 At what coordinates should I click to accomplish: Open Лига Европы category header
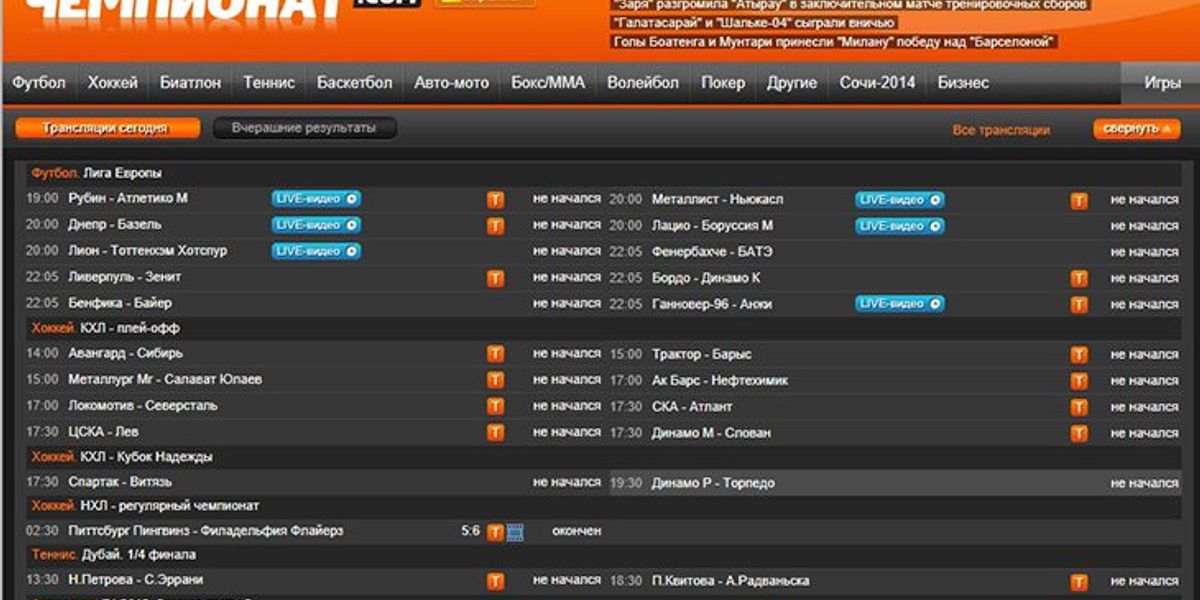click(x=122, y=173)
